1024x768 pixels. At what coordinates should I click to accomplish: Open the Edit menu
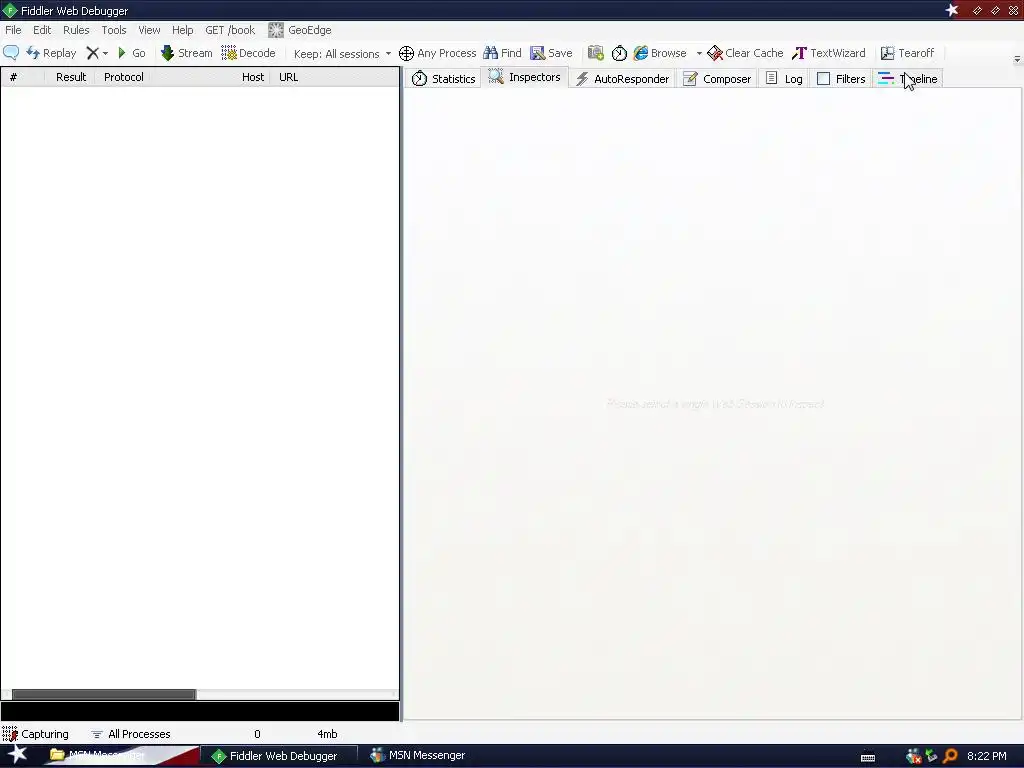[42, 30]
